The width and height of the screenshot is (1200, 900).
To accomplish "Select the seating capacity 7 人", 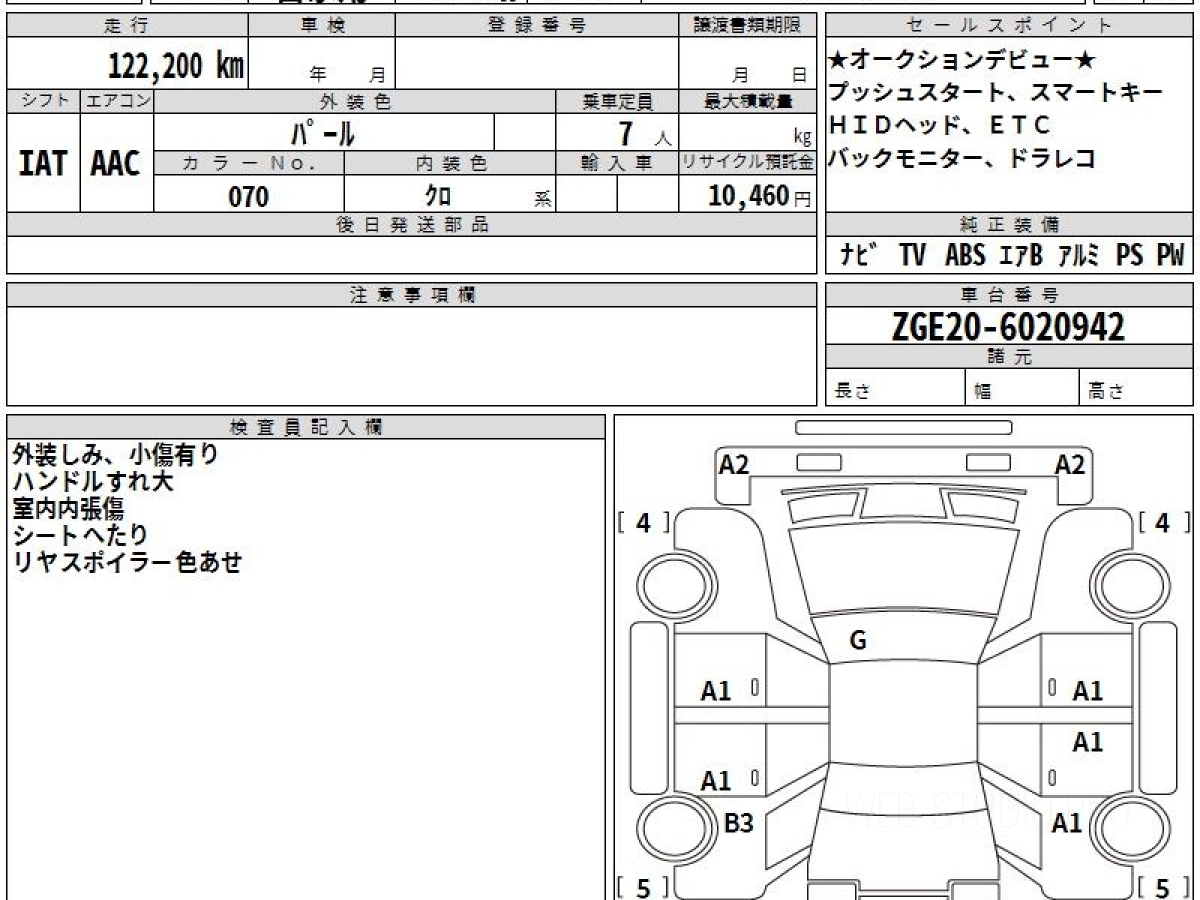I will 645,133.
